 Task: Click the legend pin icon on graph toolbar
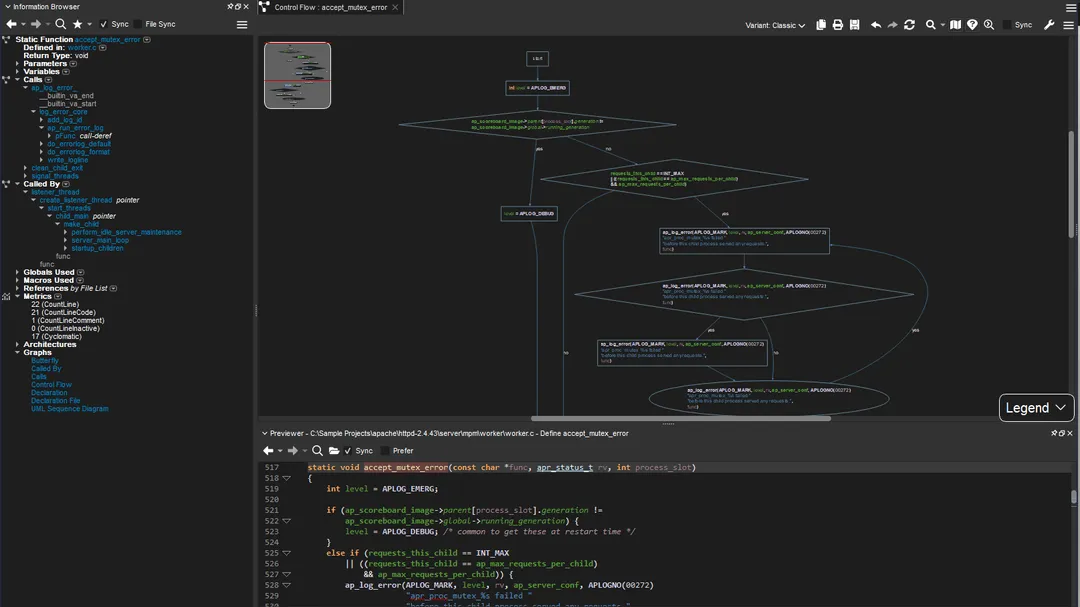[x=972, y=24]
